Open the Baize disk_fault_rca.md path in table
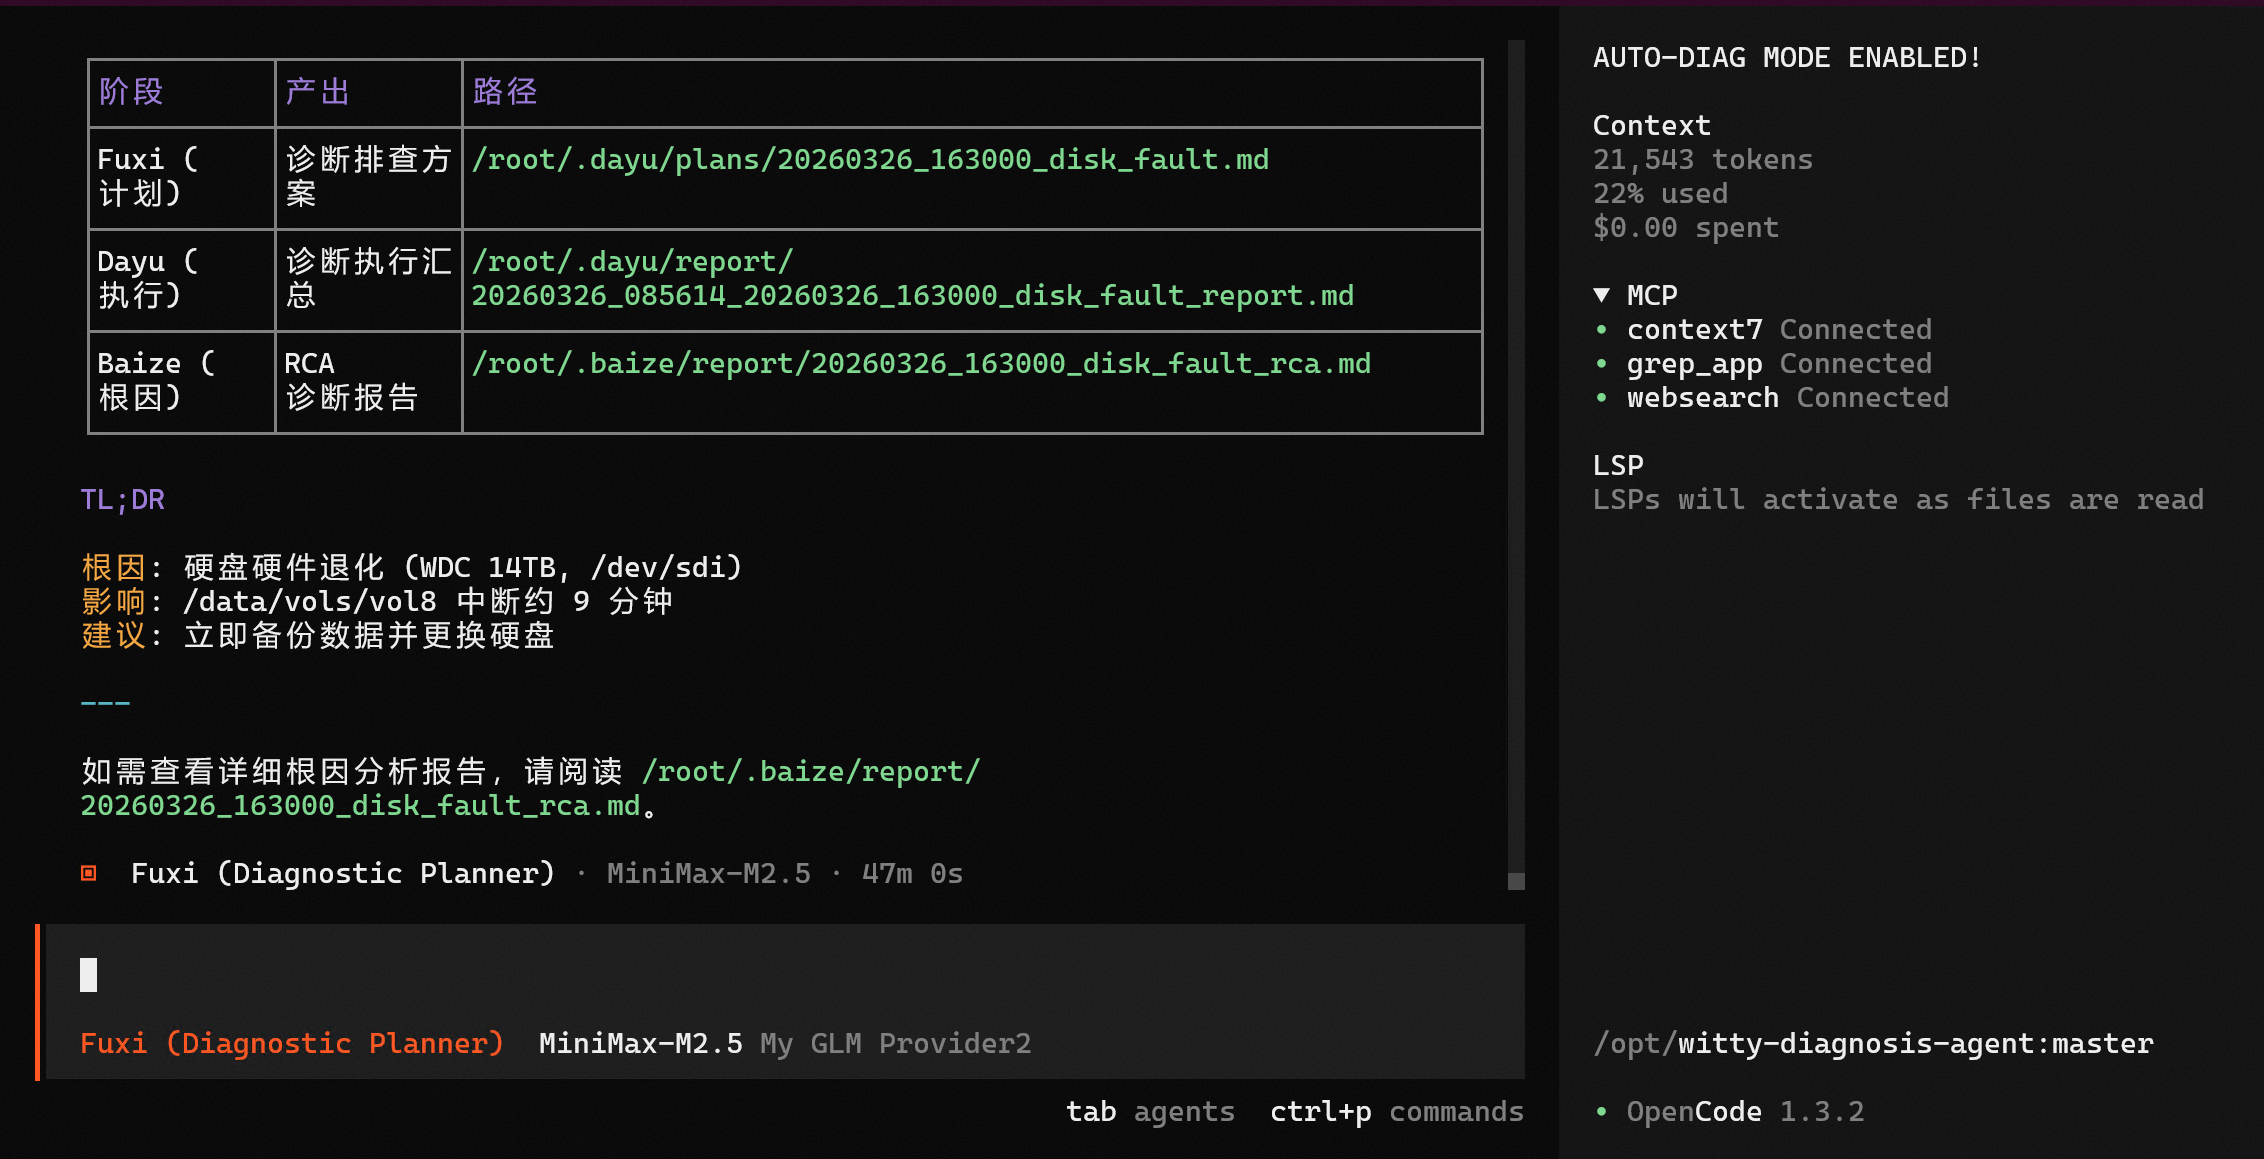This screenshot has height=1159, width=2264. pyautogui.click(x=920, y=364)
